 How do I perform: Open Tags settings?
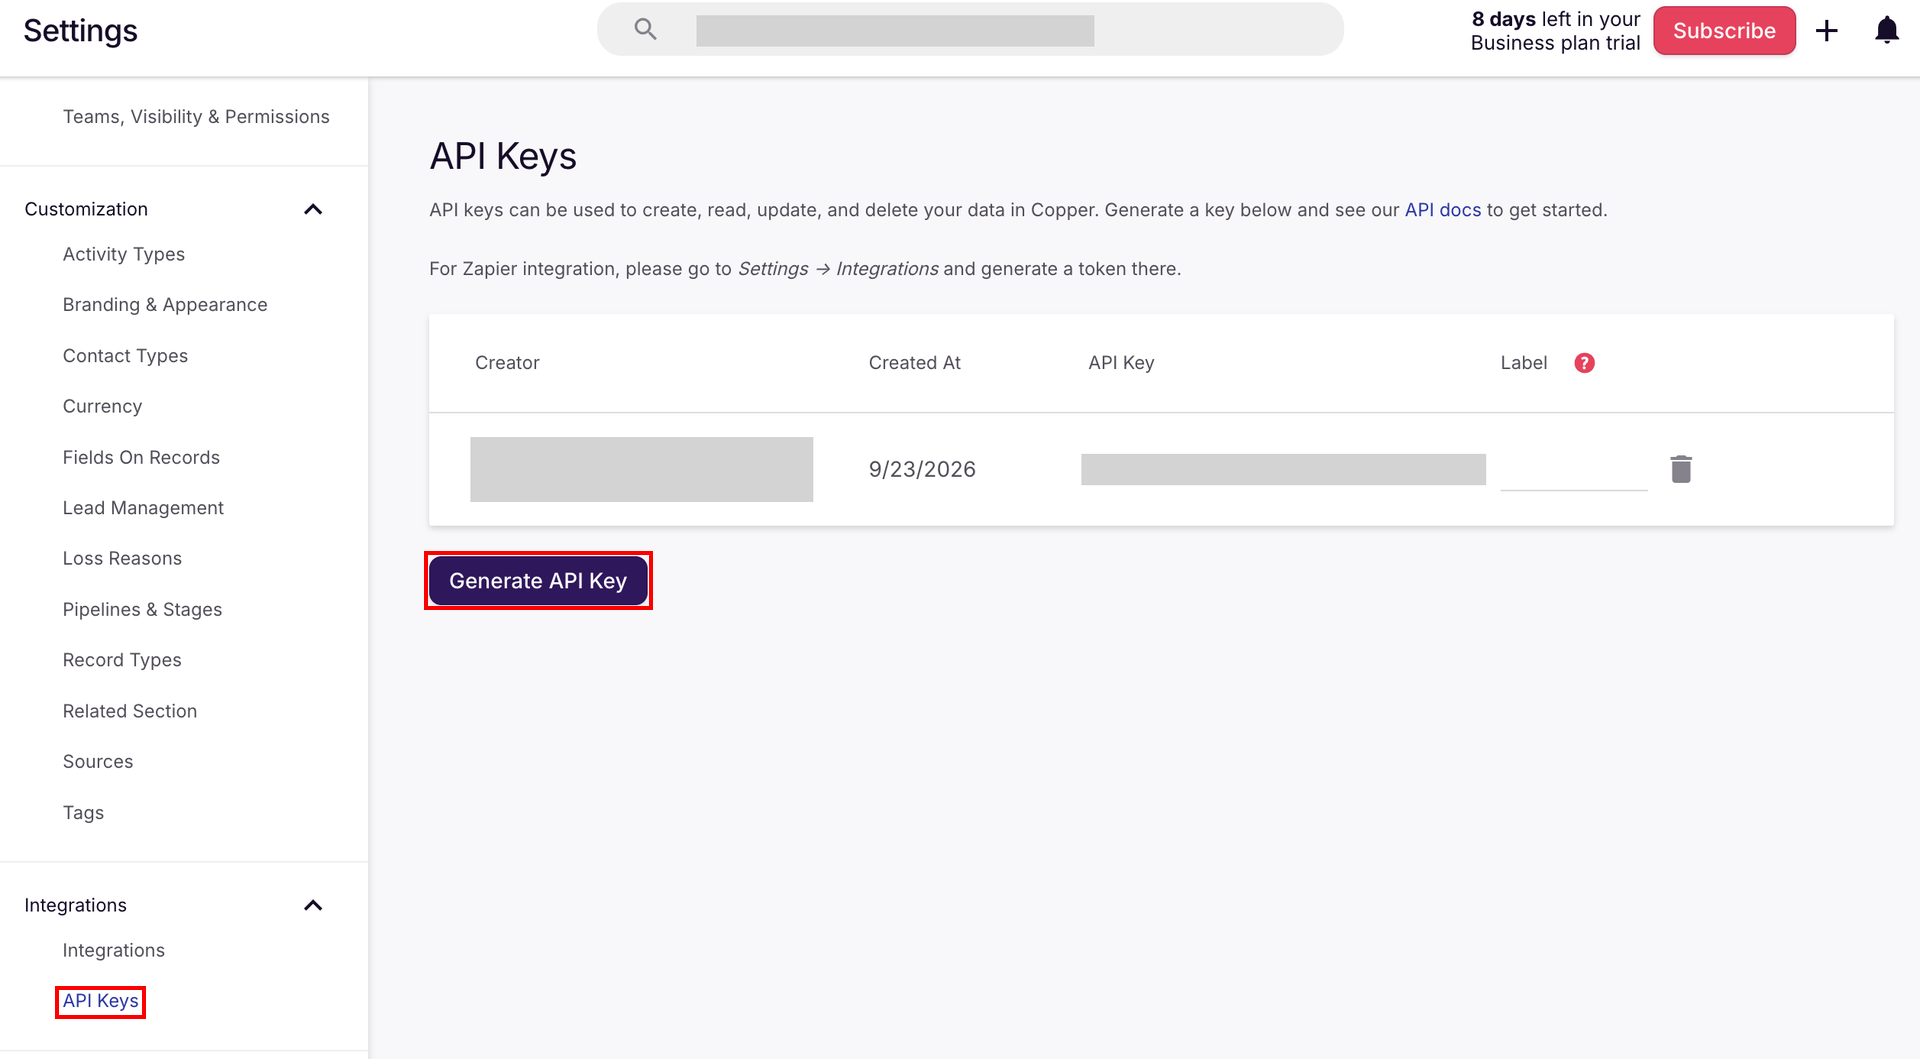pyautogui.click(x=83, y=813)
